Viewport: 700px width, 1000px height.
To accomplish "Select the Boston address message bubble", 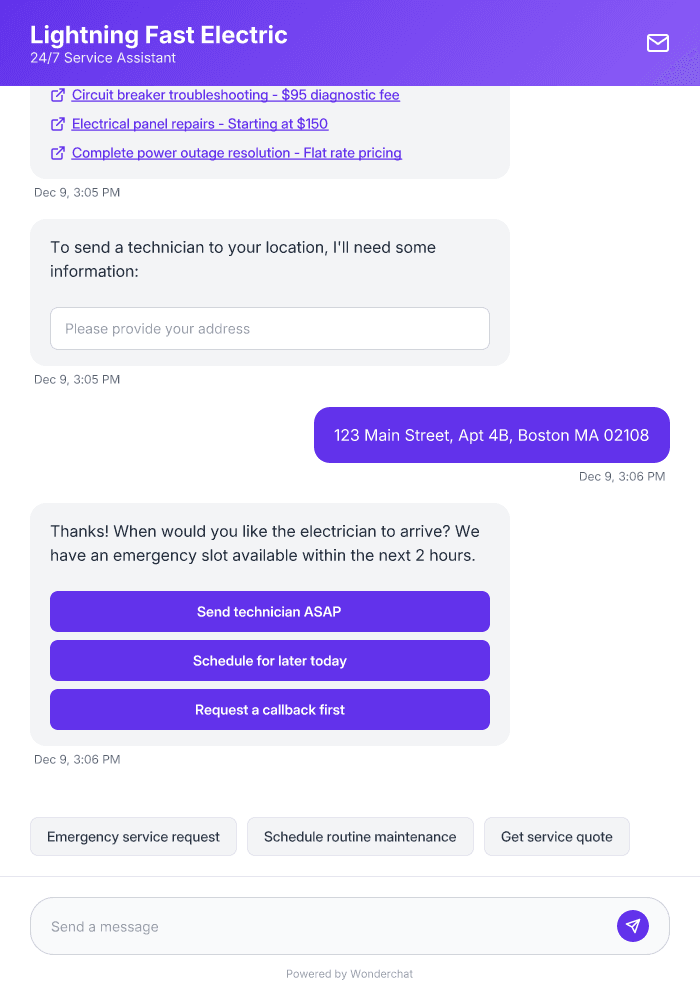I will 491,435.
